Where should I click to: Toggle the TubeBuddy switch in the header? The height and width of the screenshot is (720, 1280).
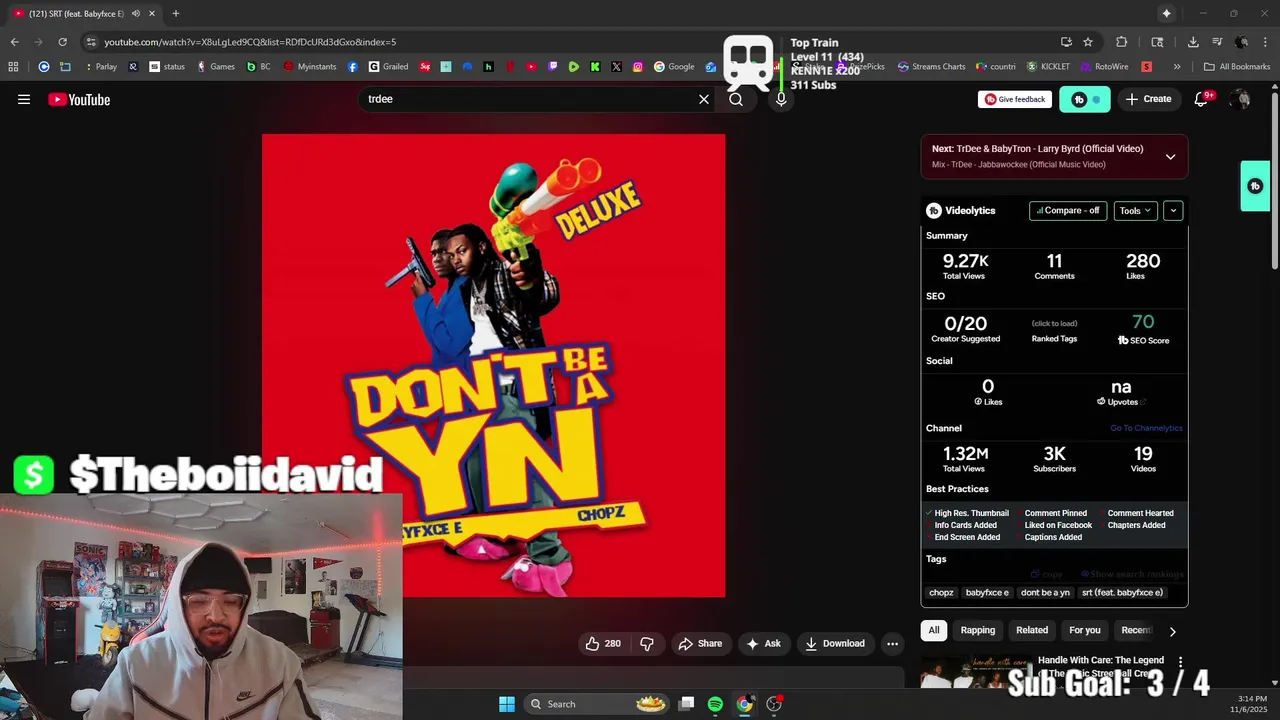click(1085, 99)
